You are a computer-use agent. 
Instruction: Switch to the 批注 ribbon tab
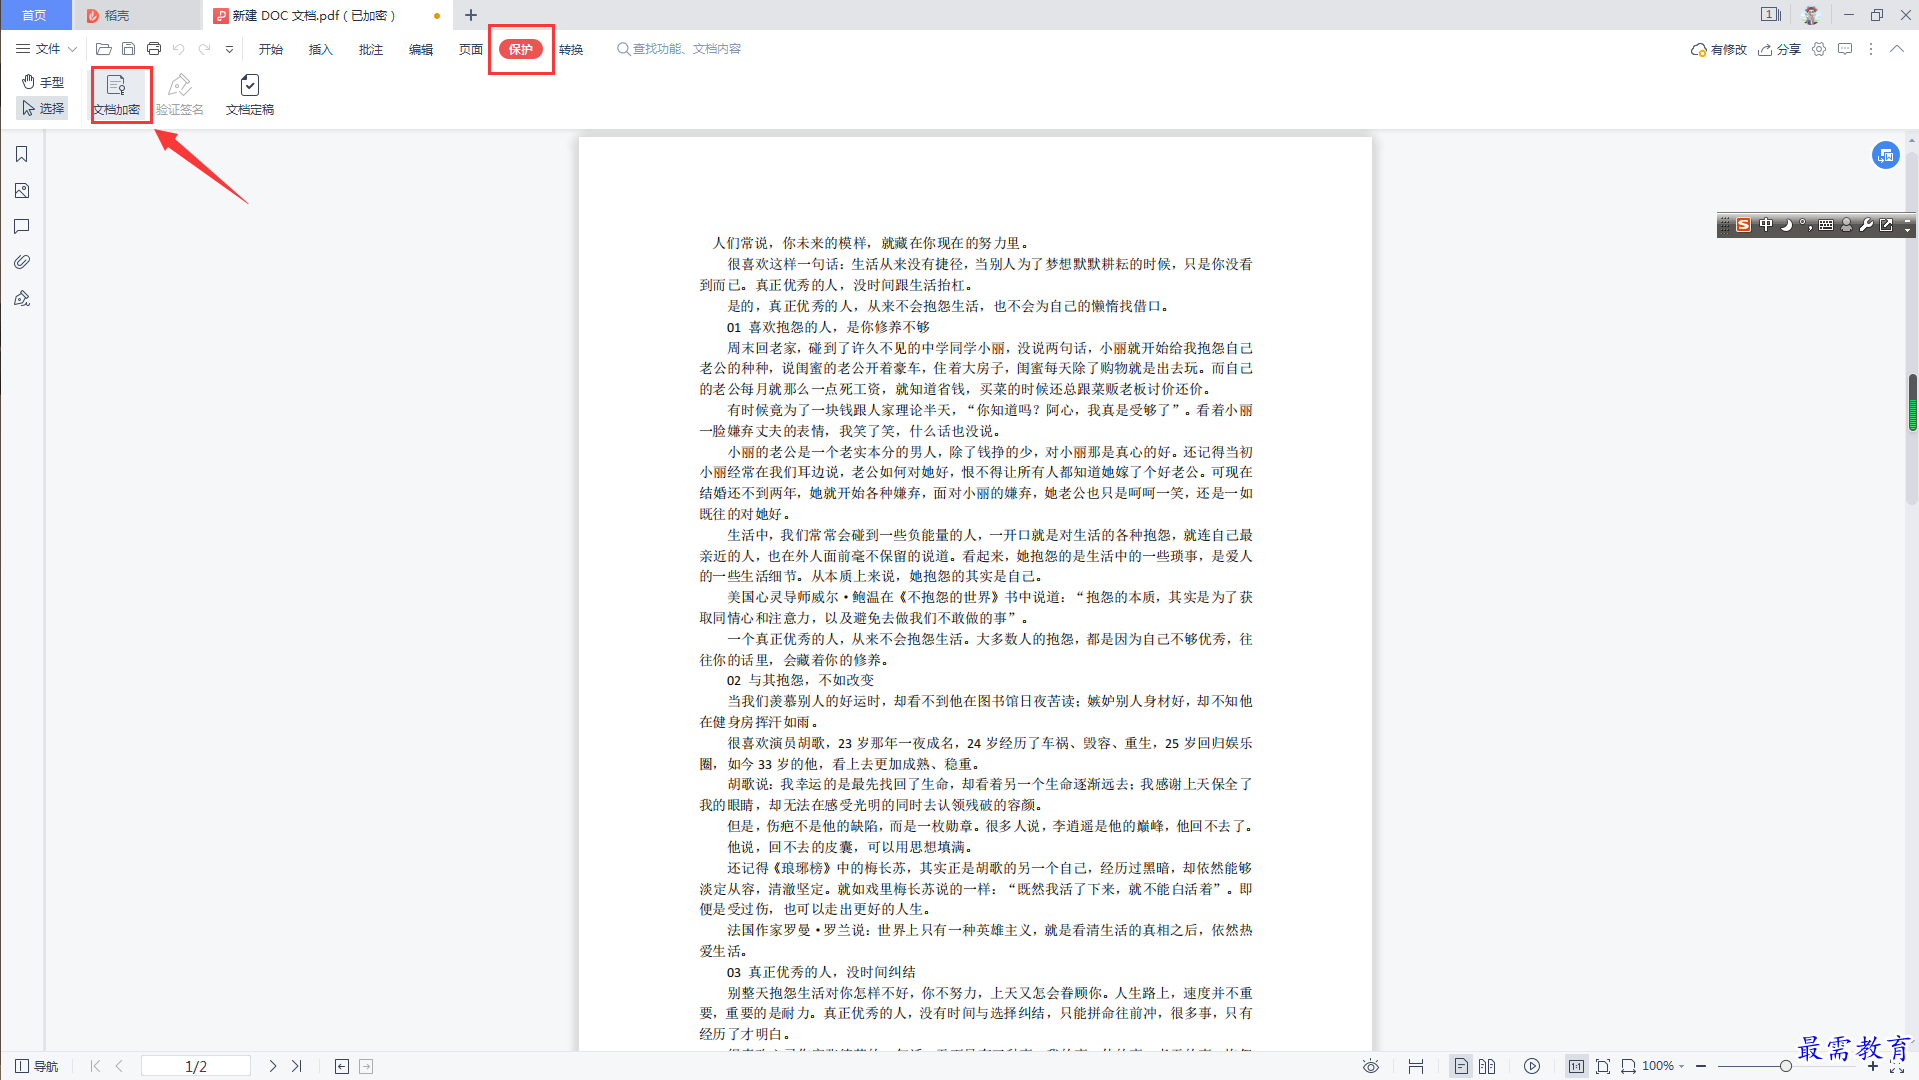[x=371, y=49]
